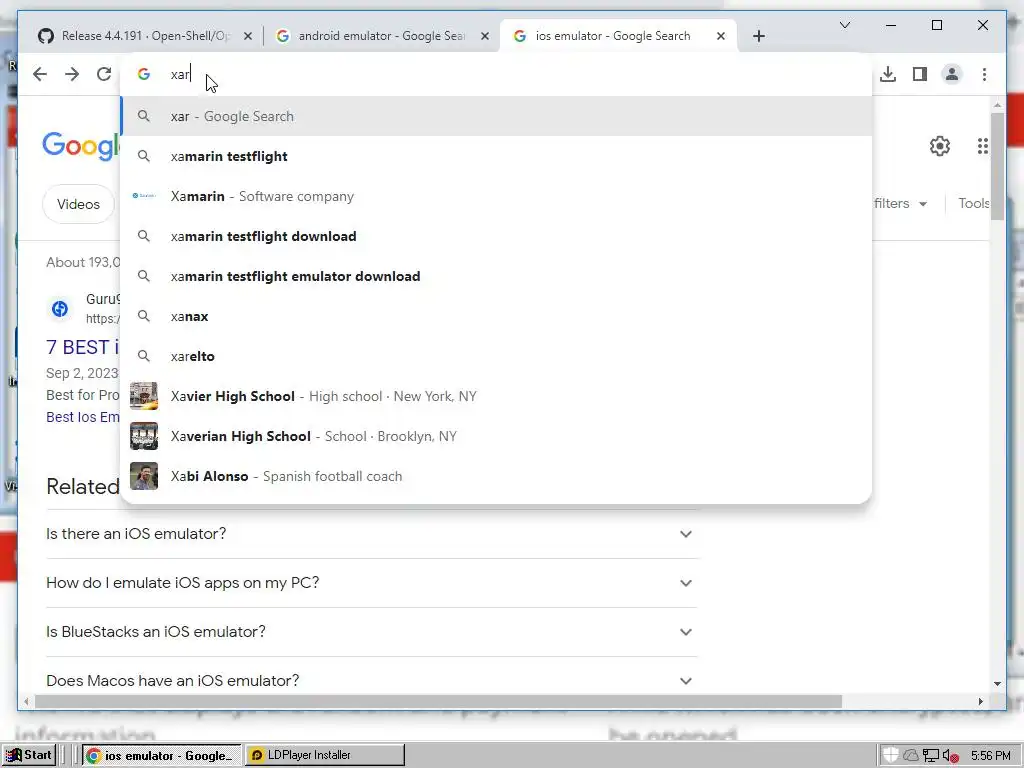
Task: Switch to Release 4.4.191 Open-Shell tab
Action: point(145,36)
